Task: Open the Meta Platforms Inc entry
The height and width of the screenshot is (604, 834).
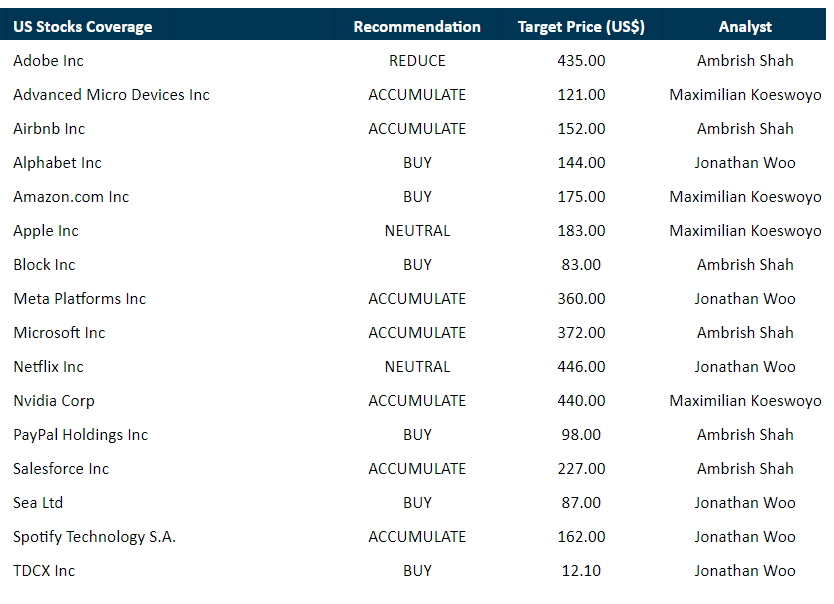Action: coord(79,299)
